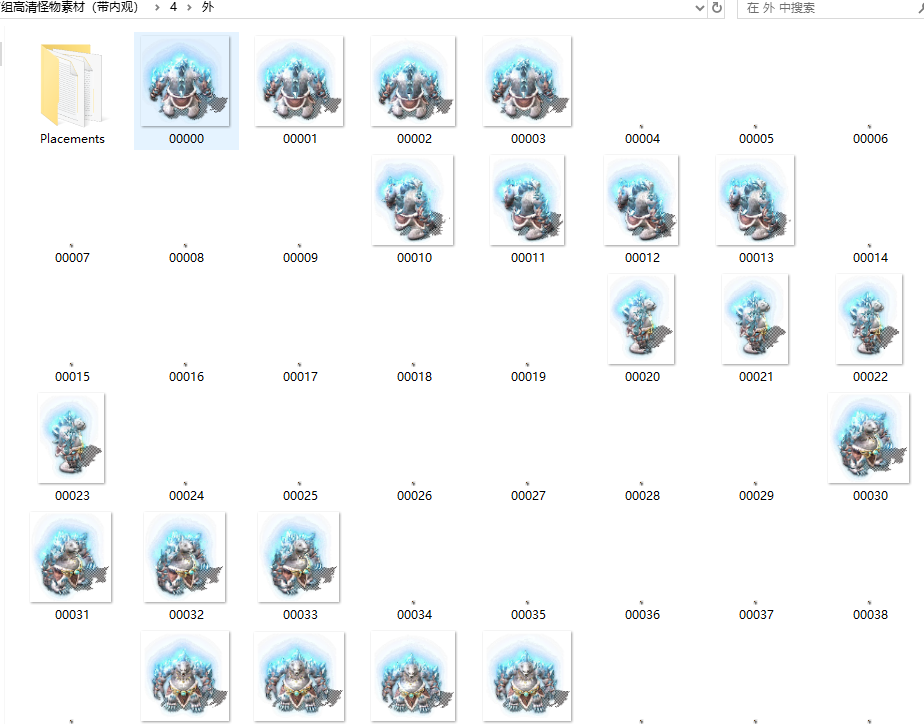Screen dimensions: 924x724
Task: Select image thumbnail 00023
Action: [71, 438]
